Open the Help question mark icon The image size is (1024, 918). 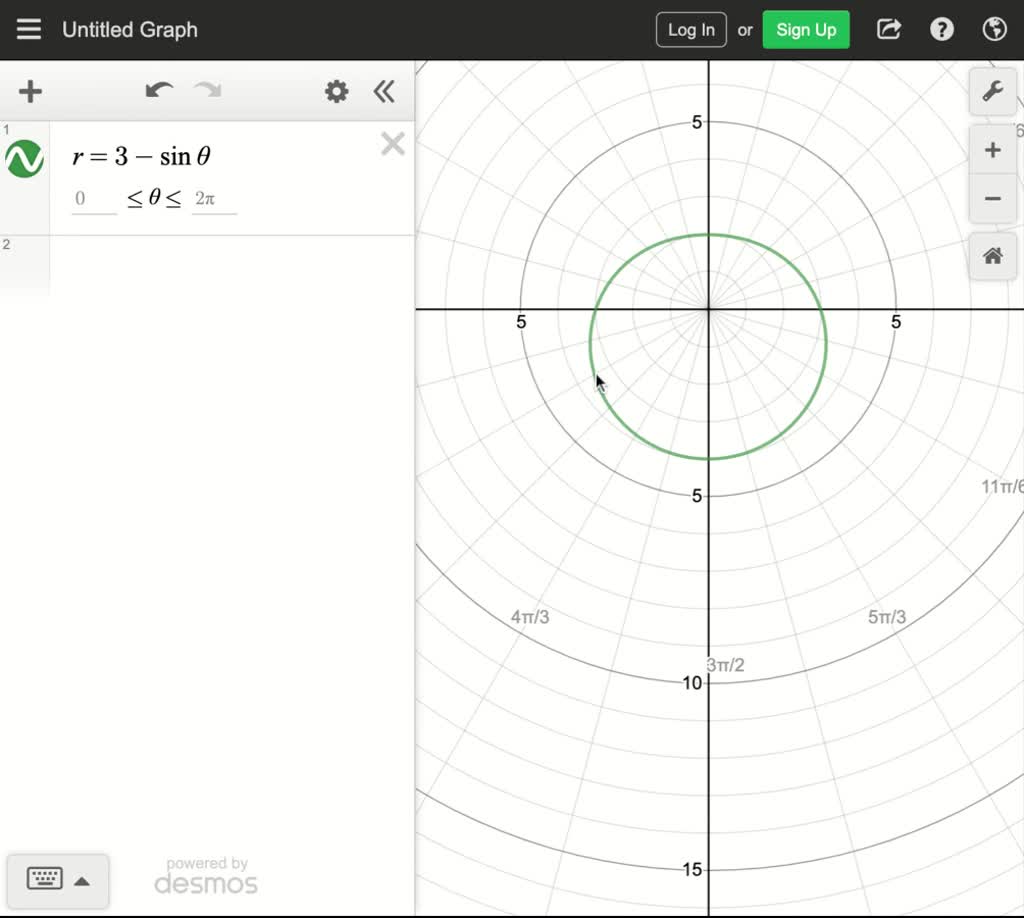tap(942, 29)
